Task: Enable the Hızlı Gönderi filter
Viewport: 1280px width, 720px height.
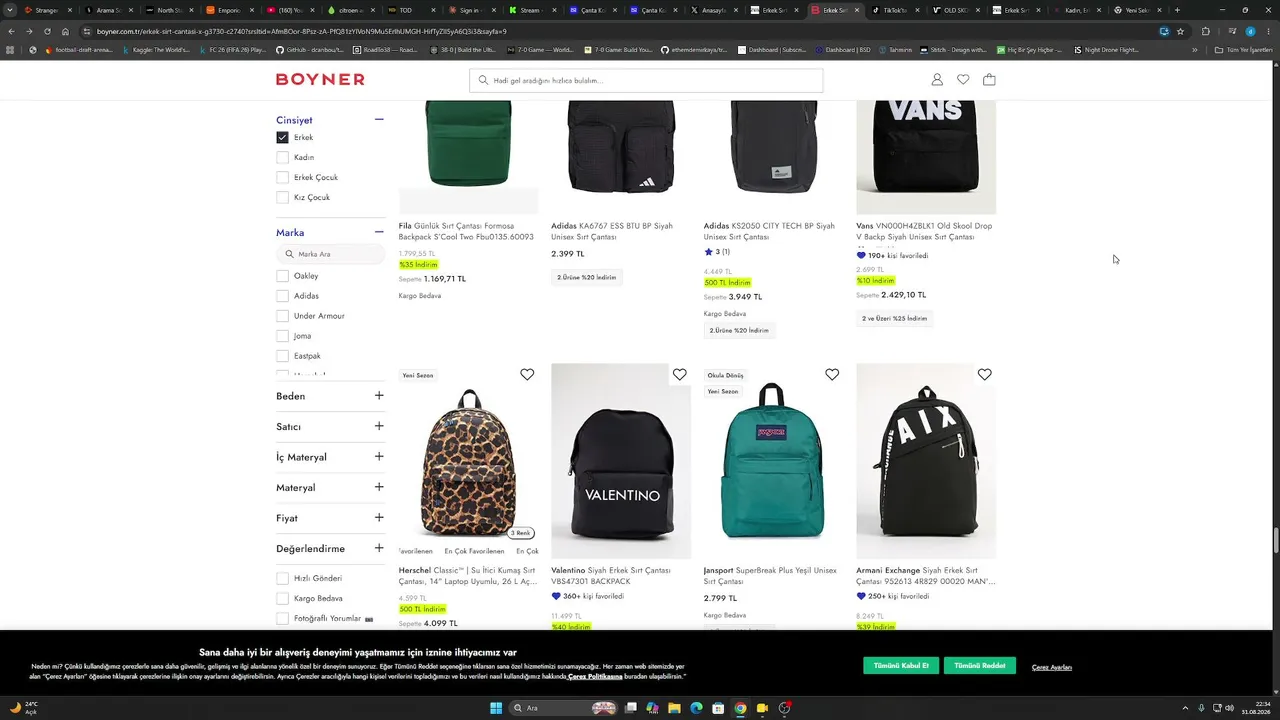Action: coord(283,578)
